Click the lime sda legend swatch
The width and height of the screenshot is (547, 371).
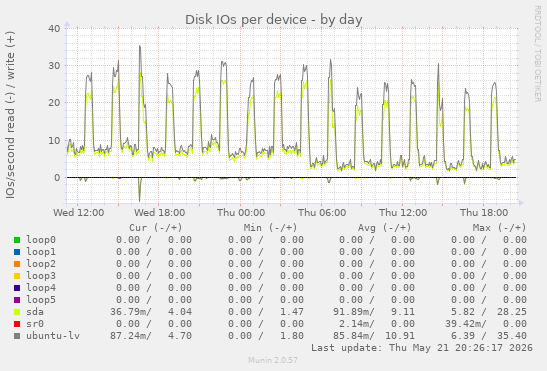point(17,312)
